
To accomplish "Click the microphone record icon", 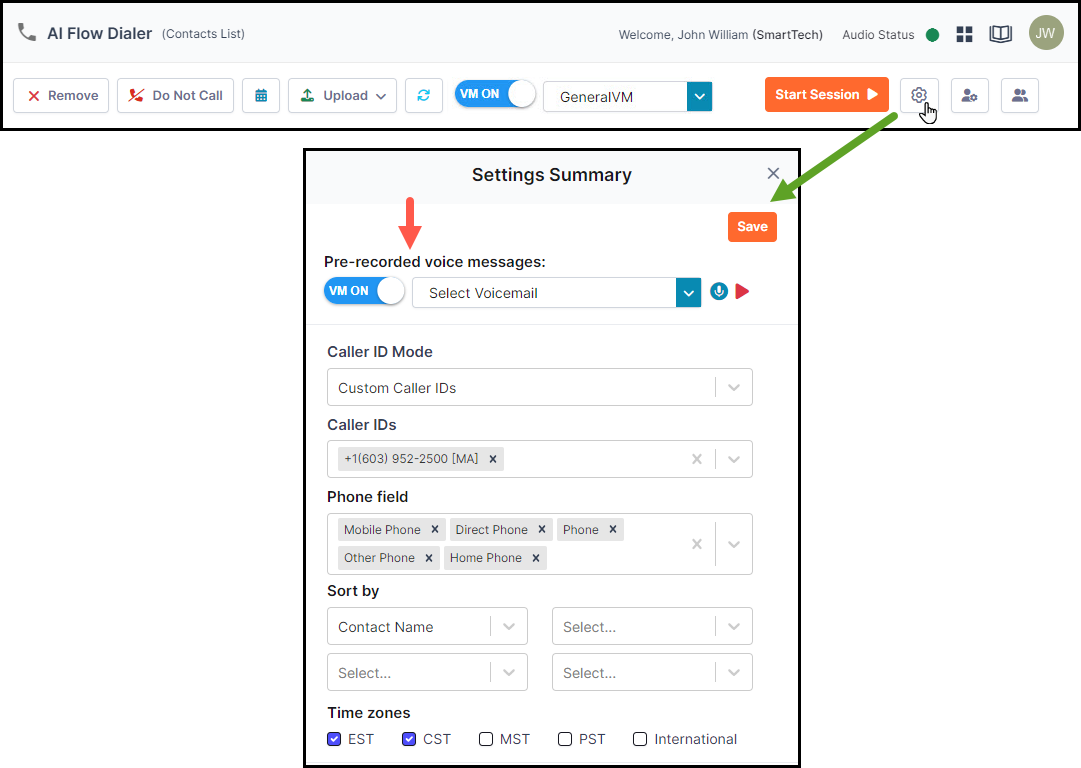I will (719, 292).
